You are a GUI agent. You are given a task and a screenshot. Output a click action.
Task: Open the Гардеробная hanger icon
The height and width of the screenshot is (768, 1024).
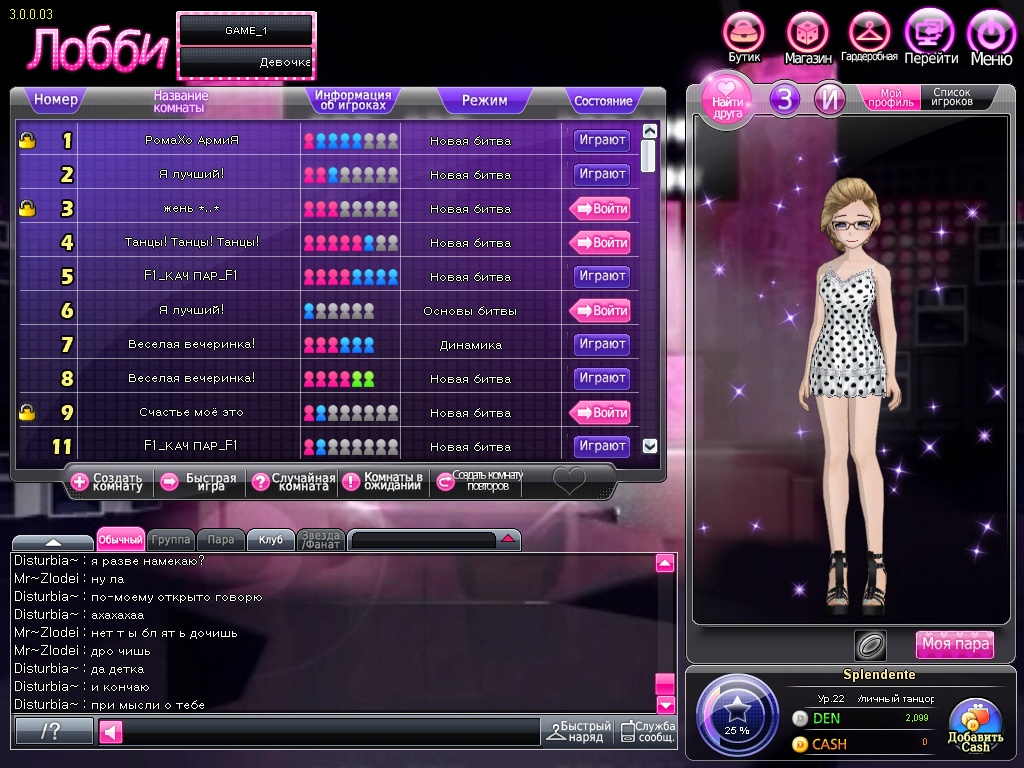tap(869, 32)
